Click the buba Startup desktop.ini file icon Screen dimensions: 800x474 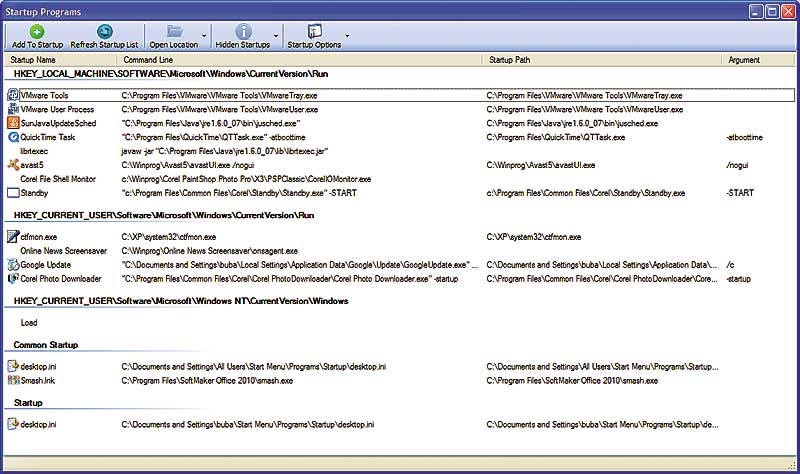point(13,424)
